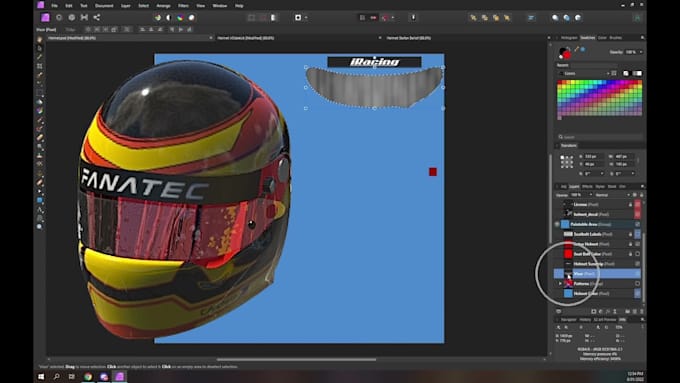This screenshot has width=680, height=383.
Task: Switch to the Liquify persona icon
Action: pos(59,17)
